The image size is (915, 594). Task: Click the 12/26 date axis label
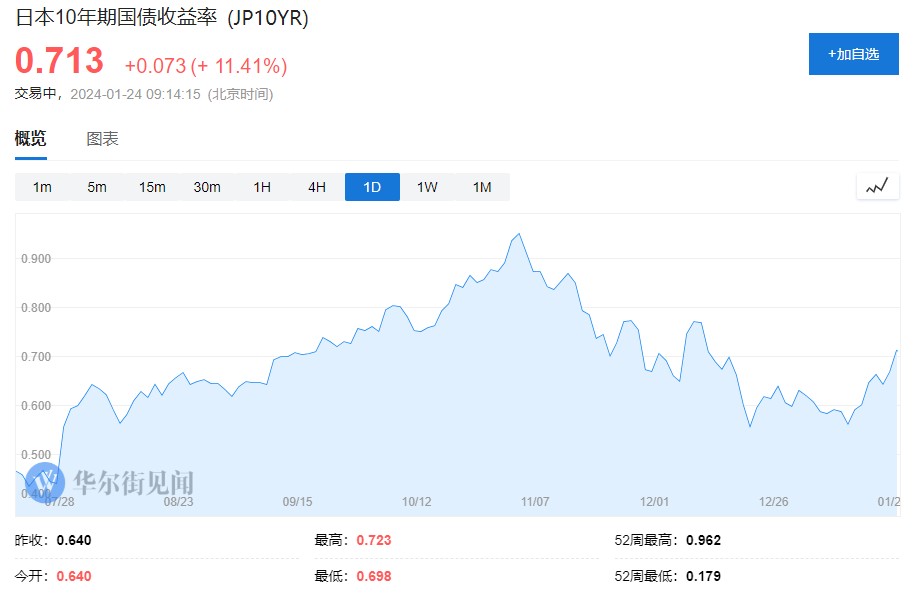[774, 502]
